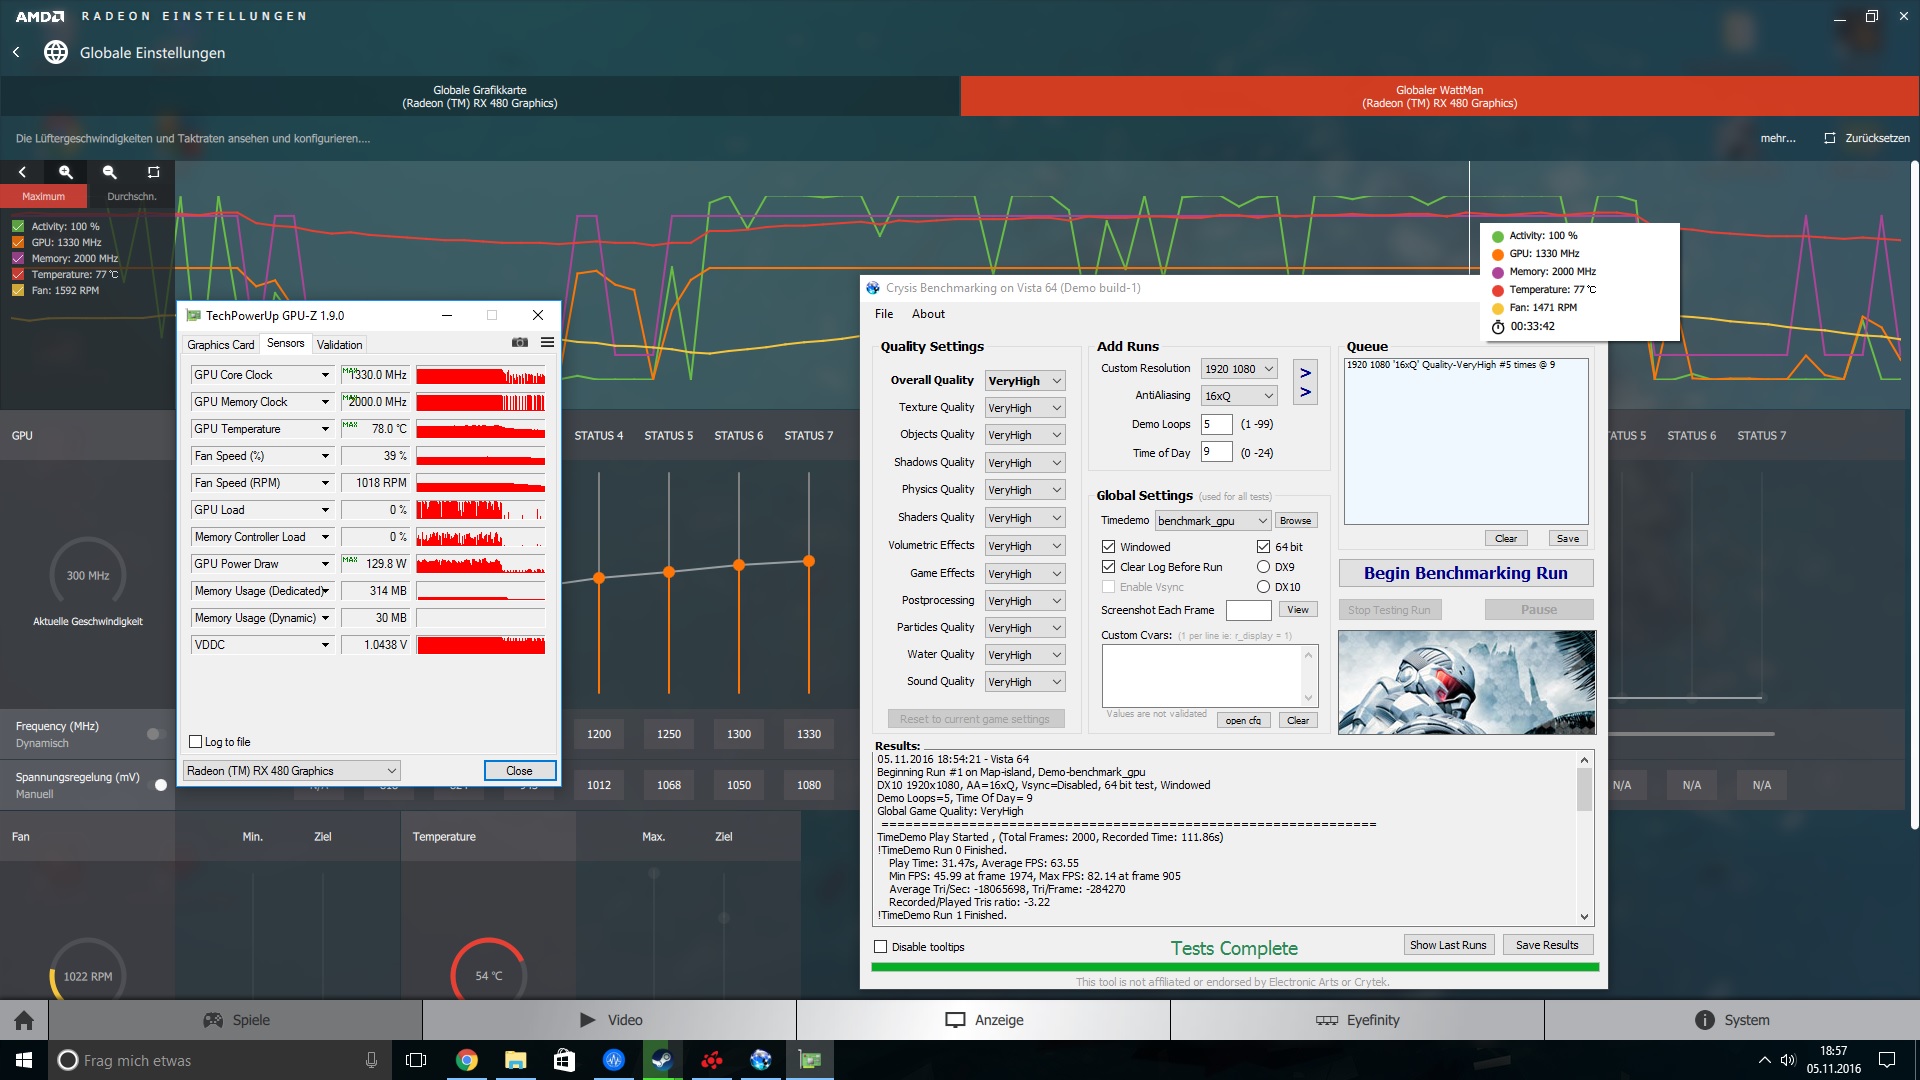Uncheck the Windowed checkbox
Screen dimensions: 1920x1080
1108,547
